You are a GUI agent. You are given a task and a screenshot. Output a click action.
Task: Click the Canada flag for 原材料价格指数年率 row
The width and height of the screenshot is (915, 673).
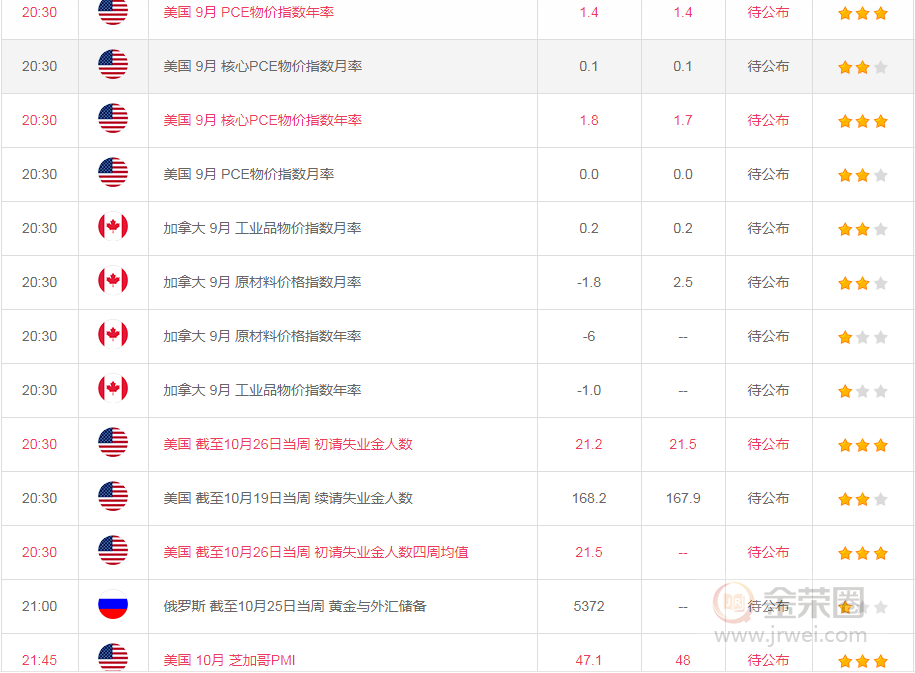(113, 336)
